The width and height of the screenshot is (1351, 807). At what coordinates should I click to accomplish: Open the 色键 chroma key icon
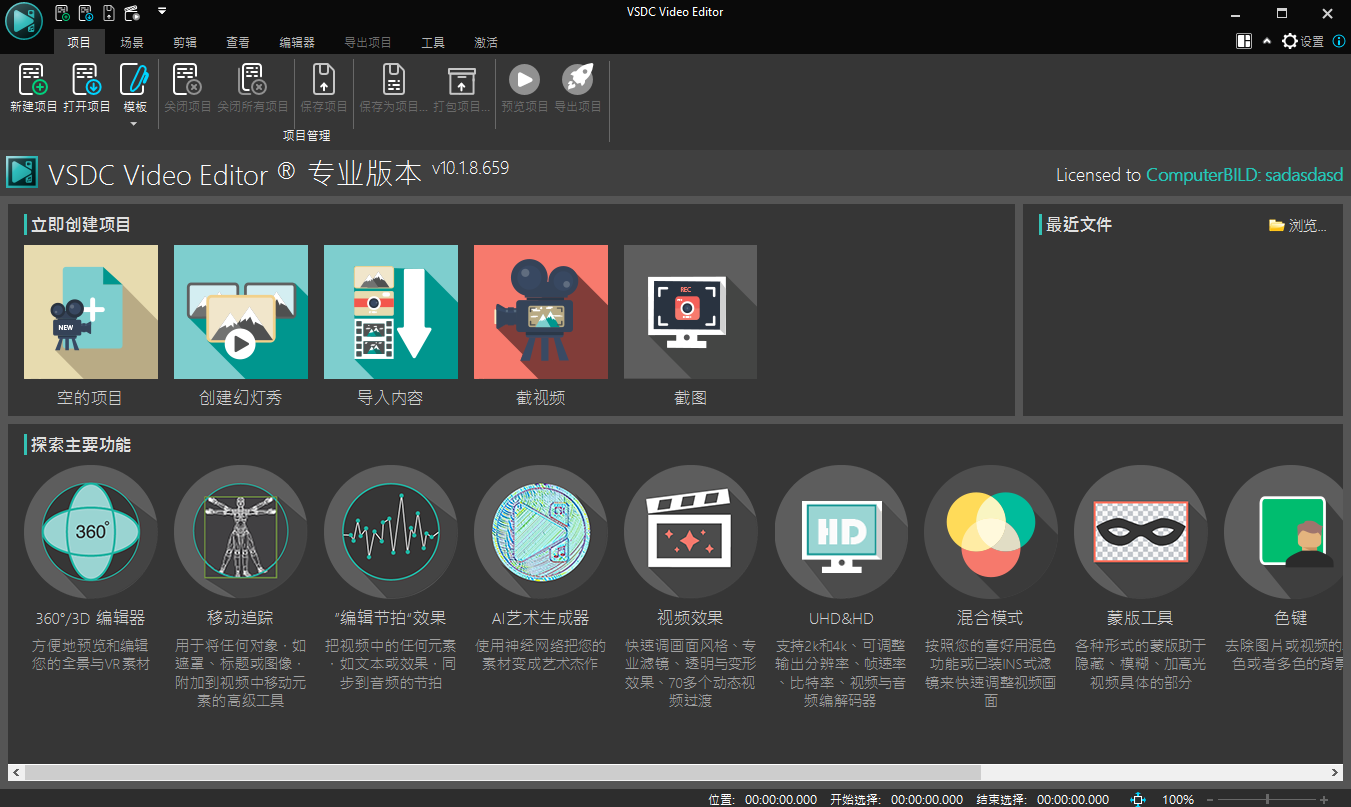click(x=1284, y=532)
